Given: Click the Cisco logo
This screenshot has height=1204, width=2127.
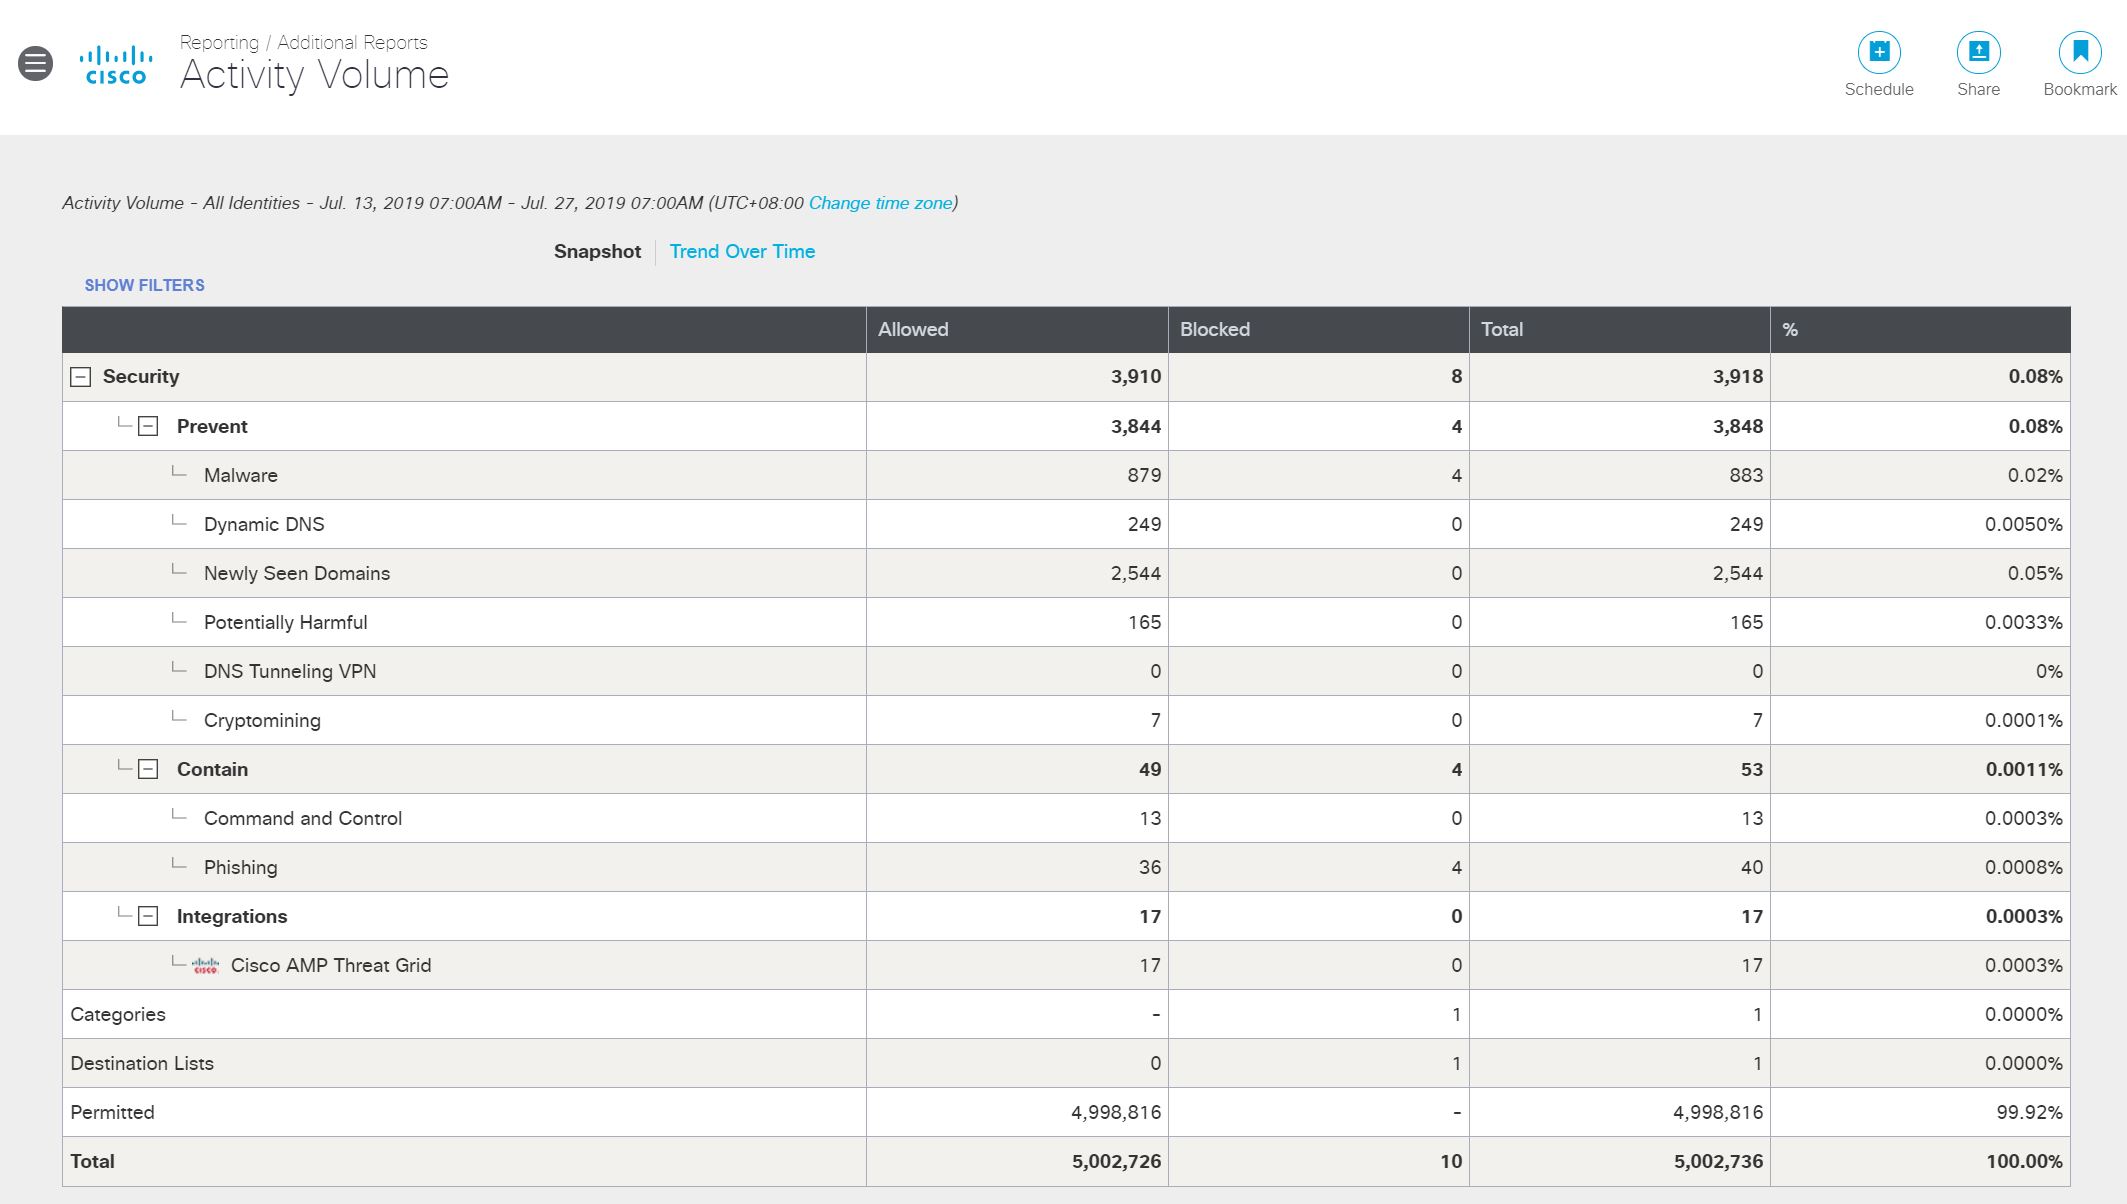Looking at the screenshot, I should (116, 65).
